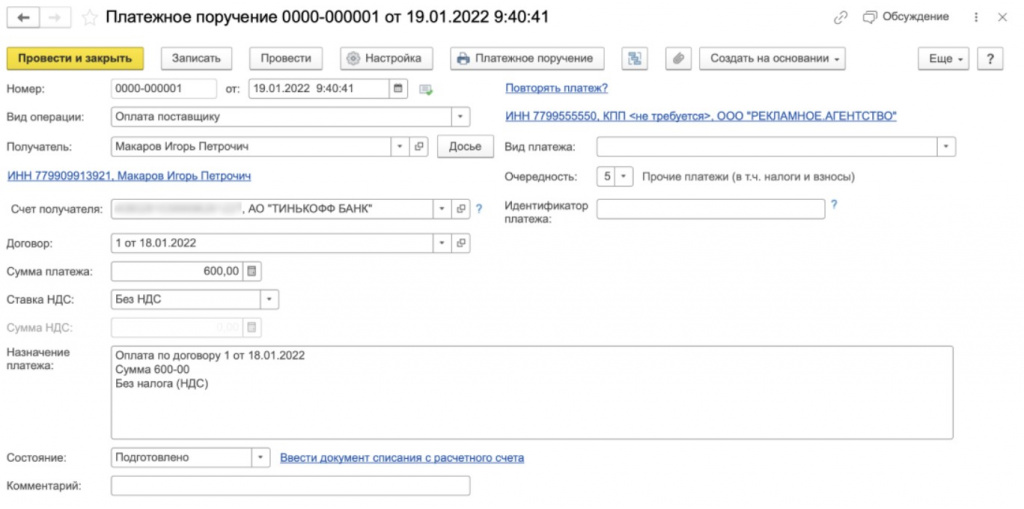Click the green document status icon near date
This screenshot has width=1024, height=509.
coord(426,89)
